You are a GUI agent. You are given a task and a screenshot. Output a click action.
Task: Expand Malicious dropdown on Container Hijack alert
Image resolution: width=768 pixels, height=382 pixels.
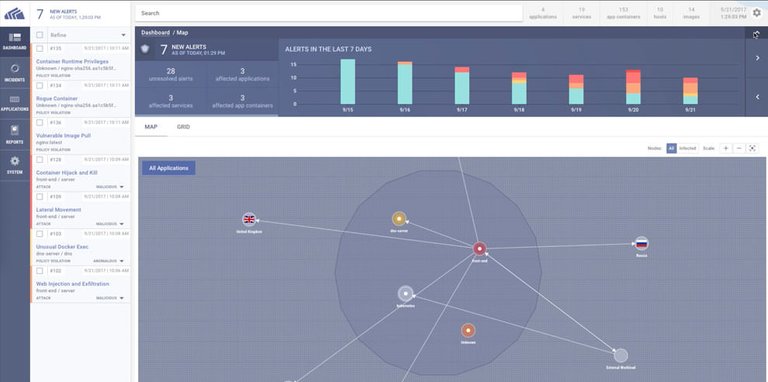(109, 187)
